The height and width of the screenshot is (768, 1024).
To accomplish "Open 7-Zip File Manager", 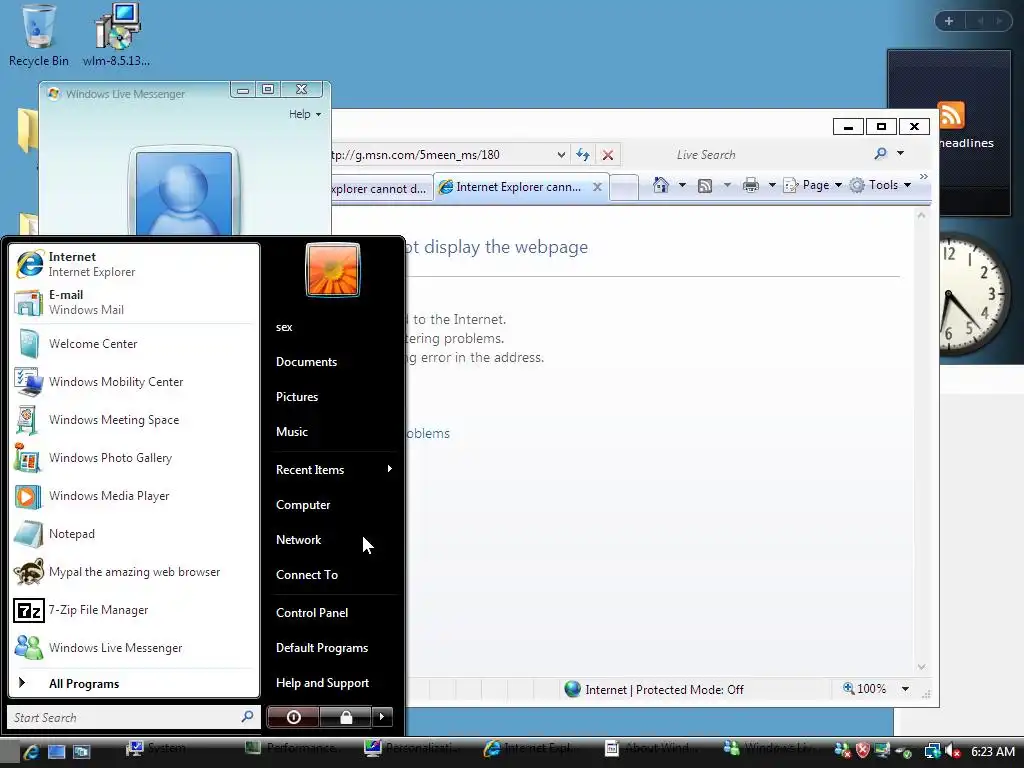I will click(x=134, y=609).
